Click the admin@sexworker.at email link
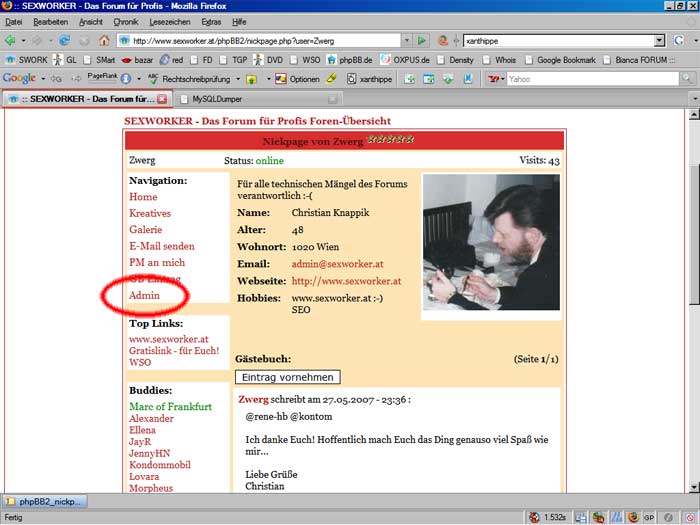The height and width of the screenshot is (525, 700). [338, 264]
